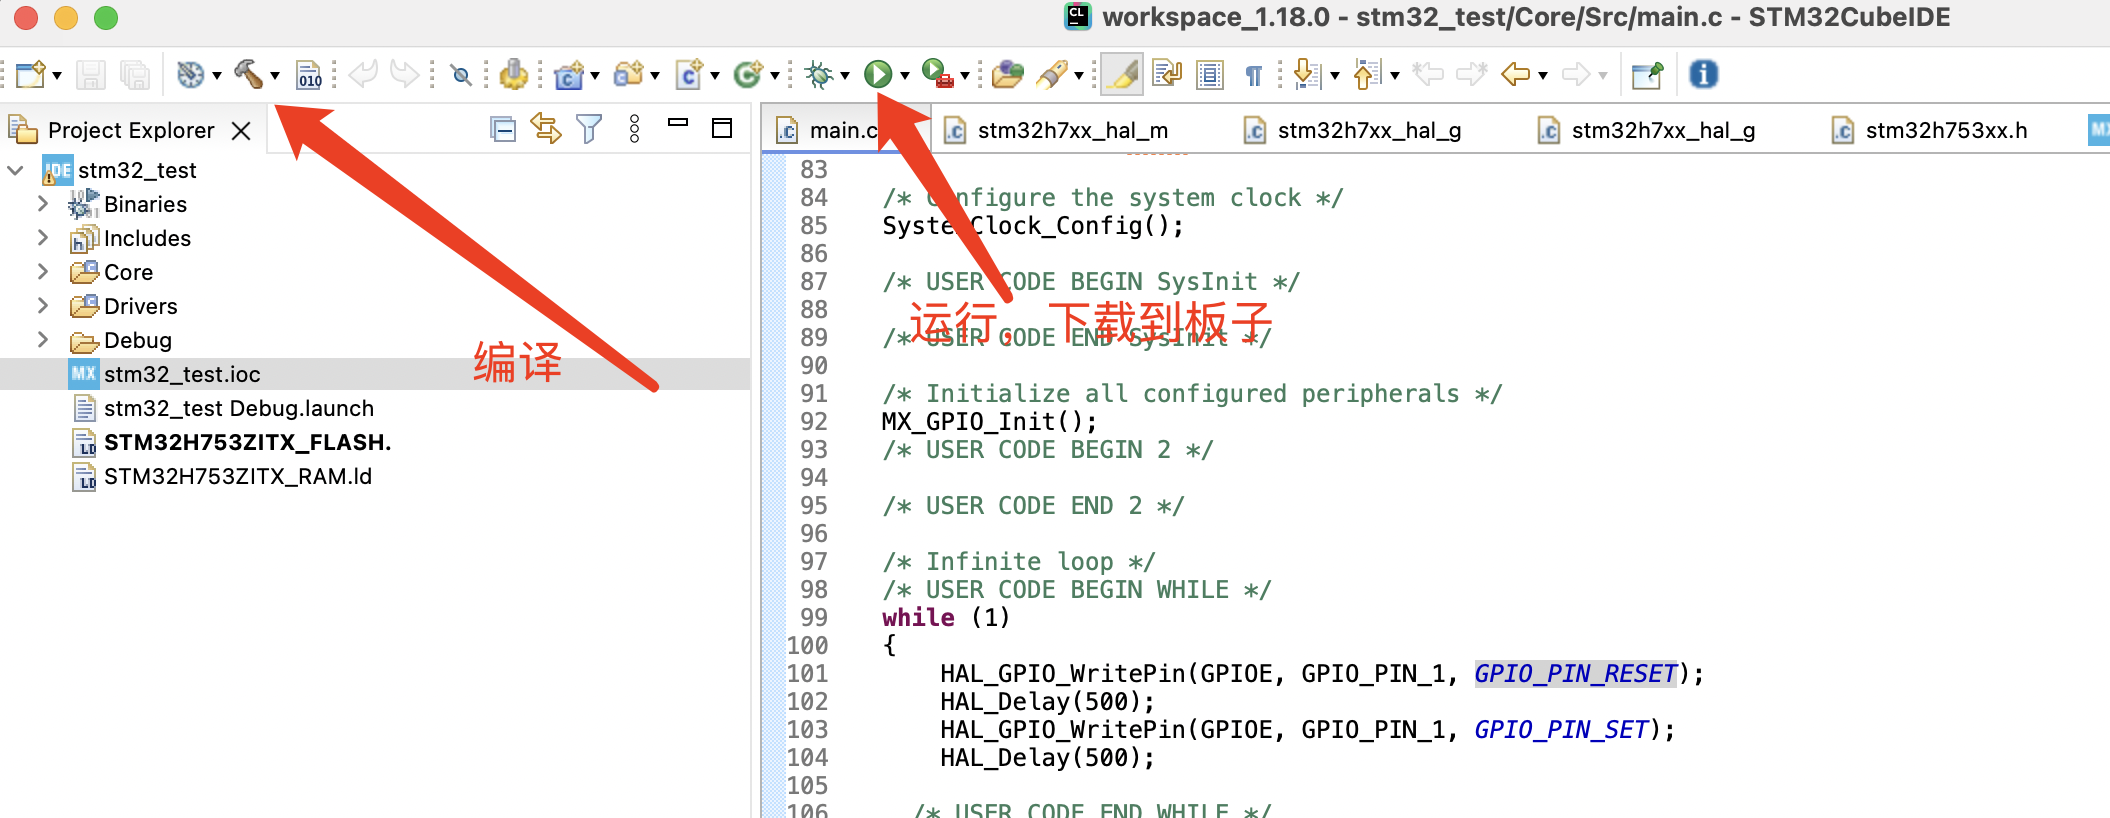
Task: Toggle Link with Editor arrows
Action: pos(546,129)
